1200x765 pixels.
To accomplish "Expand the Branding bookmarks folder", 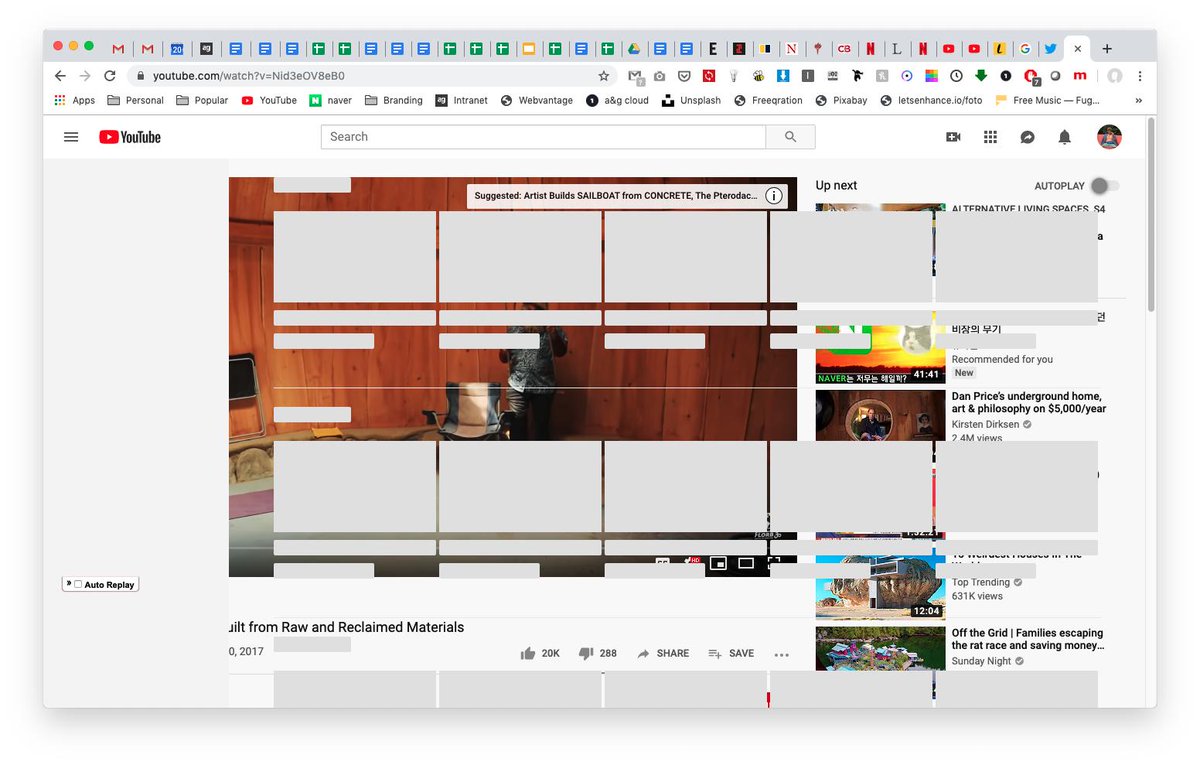I will [394, 100].
